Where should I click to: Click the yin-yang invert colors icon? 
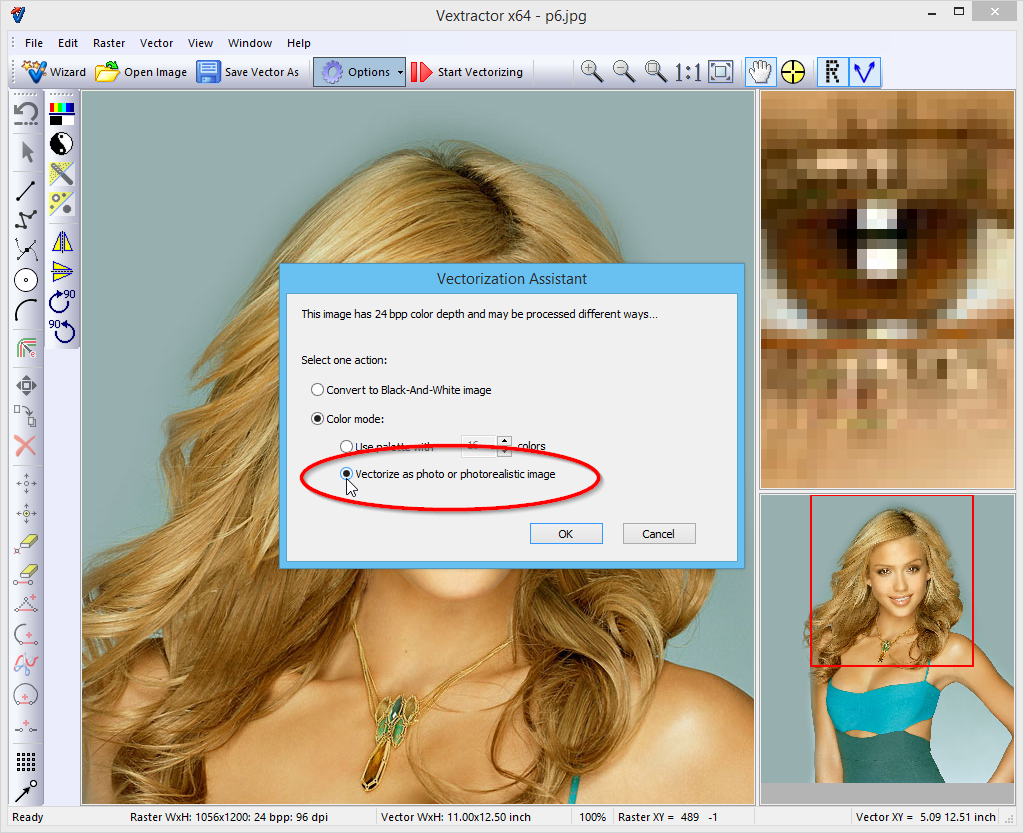[x=62, y=142]
